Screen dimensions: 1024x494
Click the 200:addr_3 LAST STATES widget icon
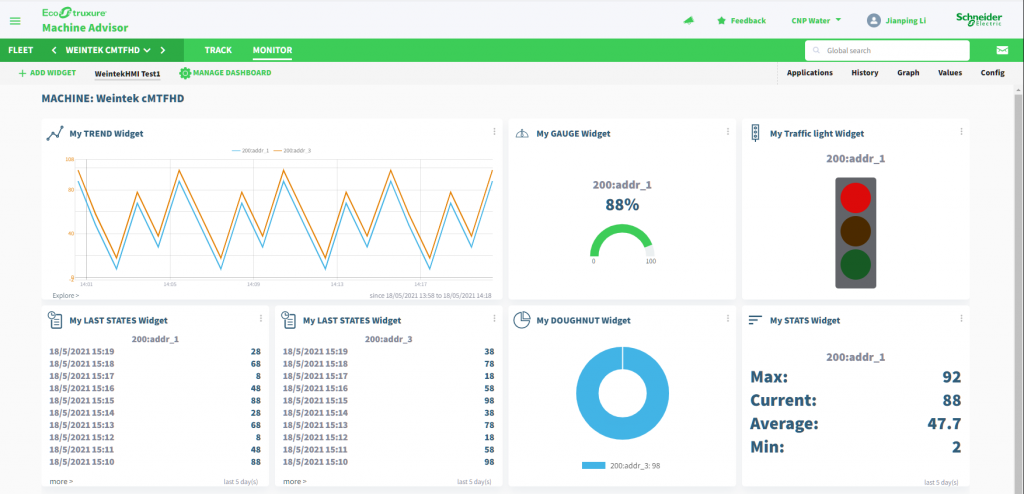[288, 320]
